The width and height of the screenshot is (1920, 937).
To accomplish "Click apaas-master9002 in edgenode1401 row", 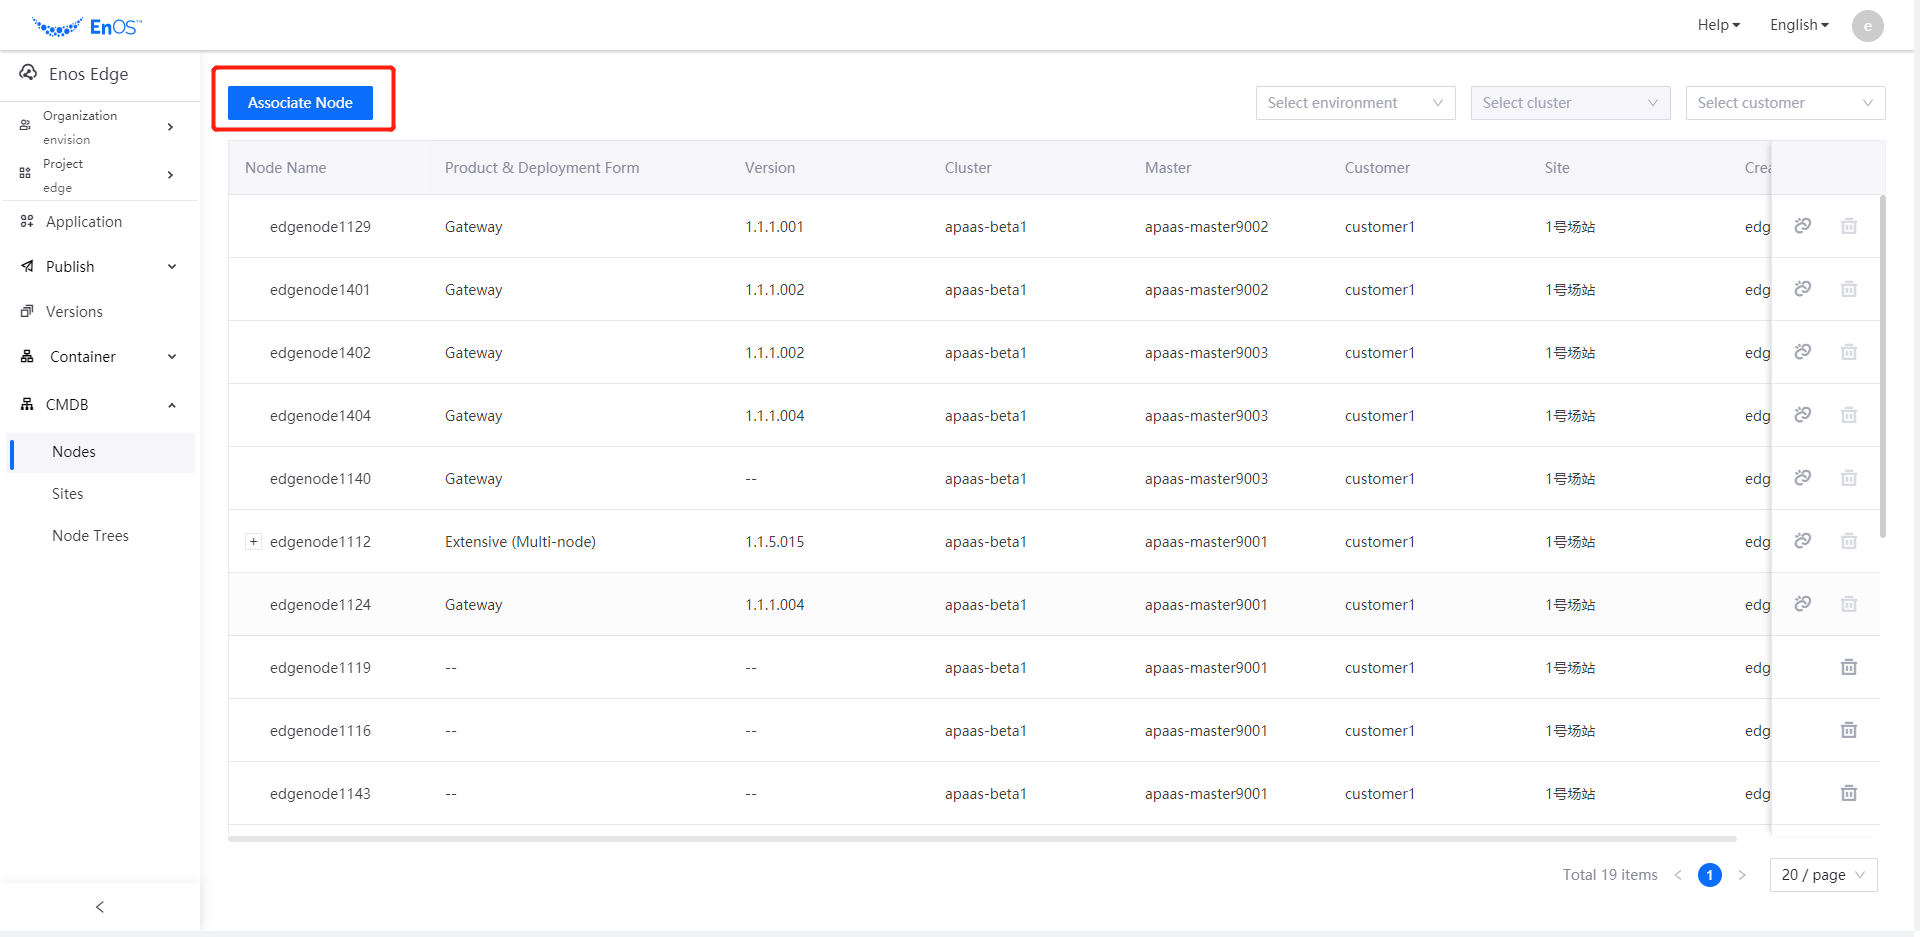I will [x=1206, y=290].
